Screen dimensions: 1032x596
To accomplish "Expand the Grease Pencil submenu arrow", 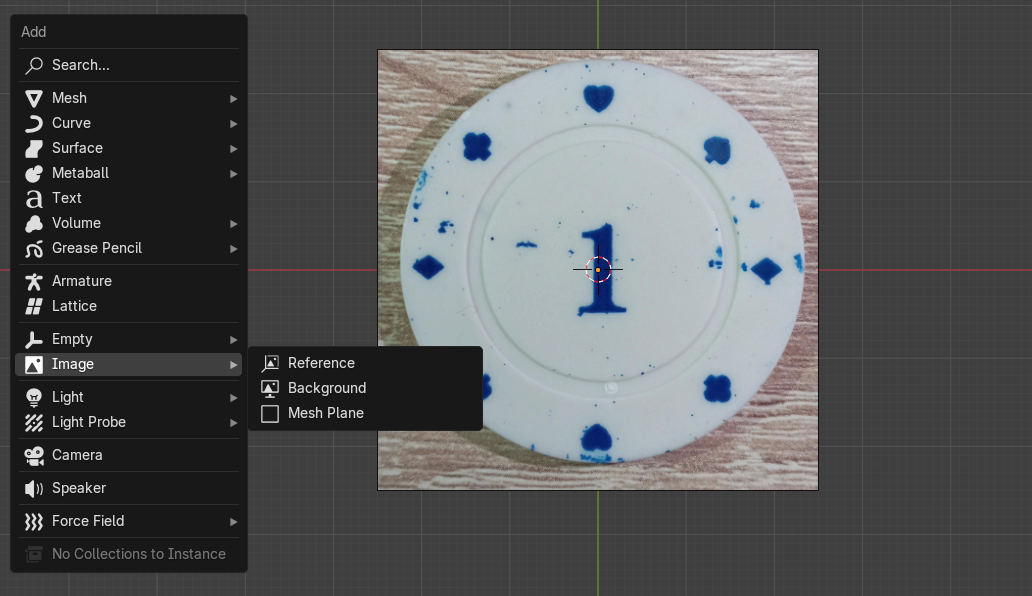I will click(x=233, y=248).
